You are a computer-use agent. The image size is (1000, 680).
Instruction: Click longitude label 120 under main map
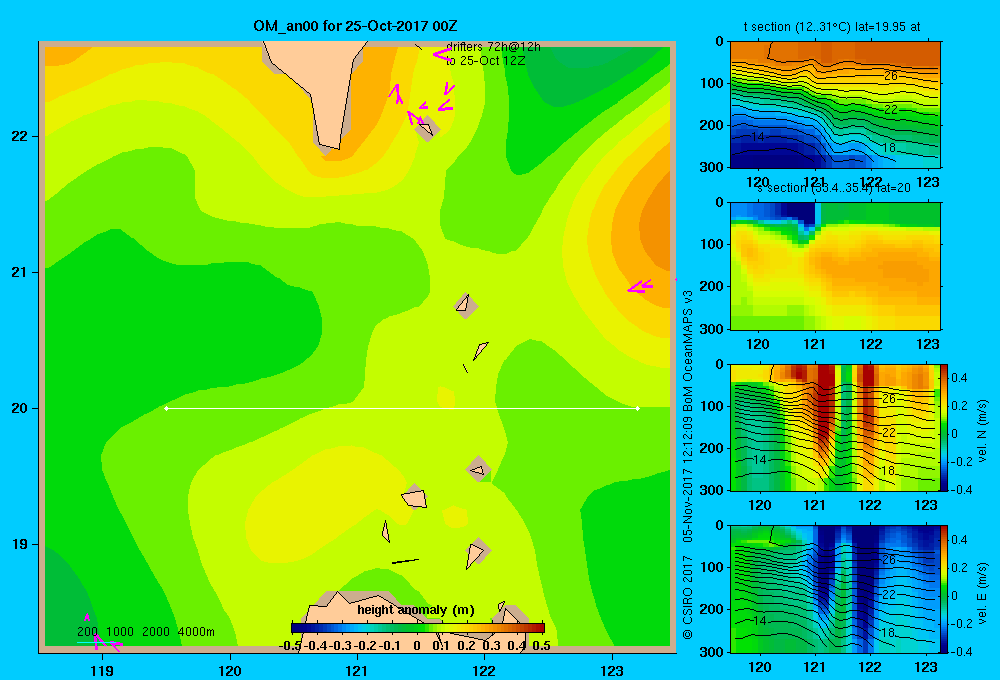(x=230, y=670)
